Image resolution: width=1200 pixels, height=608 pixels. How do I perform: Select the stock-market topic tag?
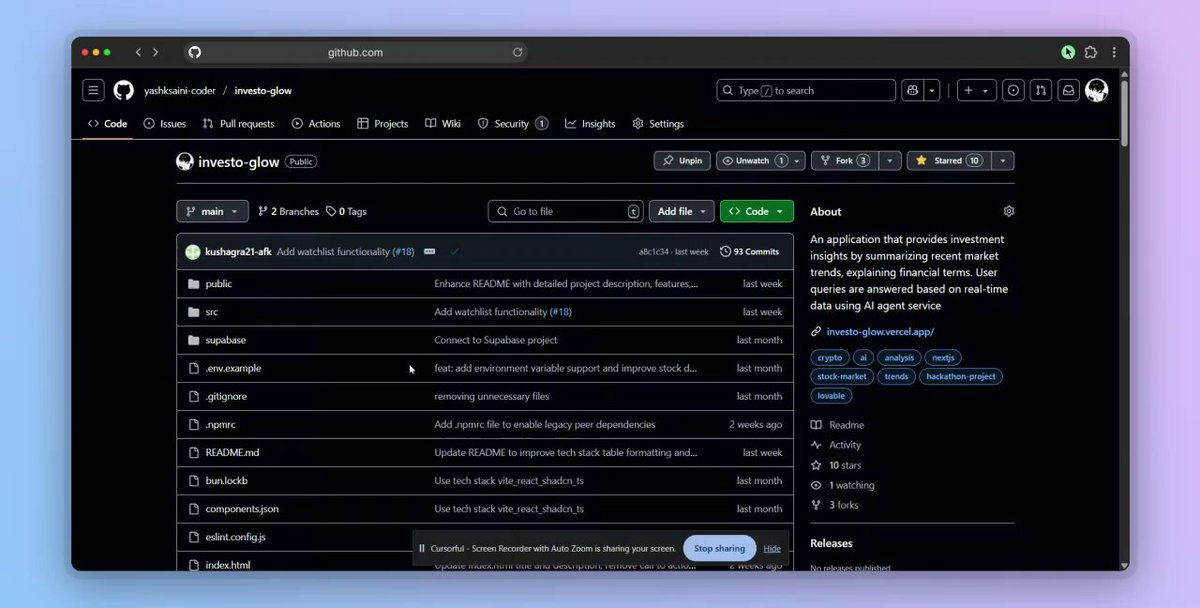coord(842,376)
